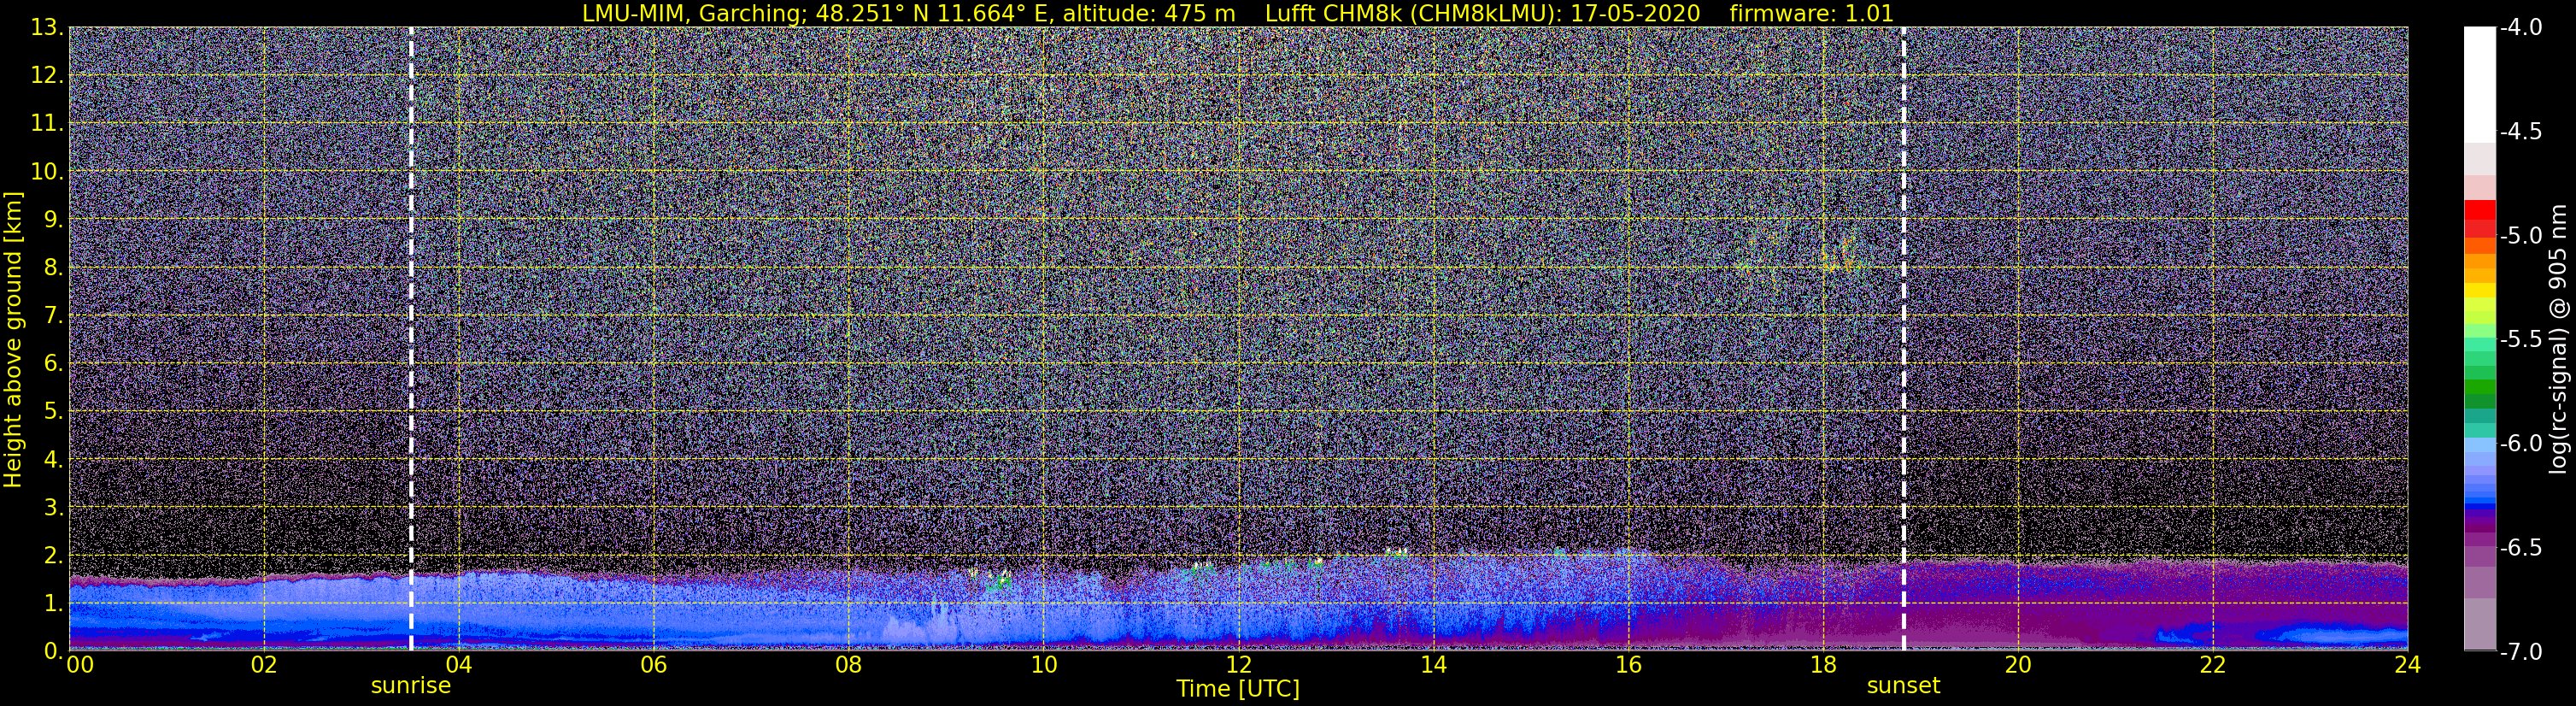Click the '24' time axis tick label
Image resolution: width=2576 pixels, height=706 pixels.
pyautogui.click(x=2407, y=665)
